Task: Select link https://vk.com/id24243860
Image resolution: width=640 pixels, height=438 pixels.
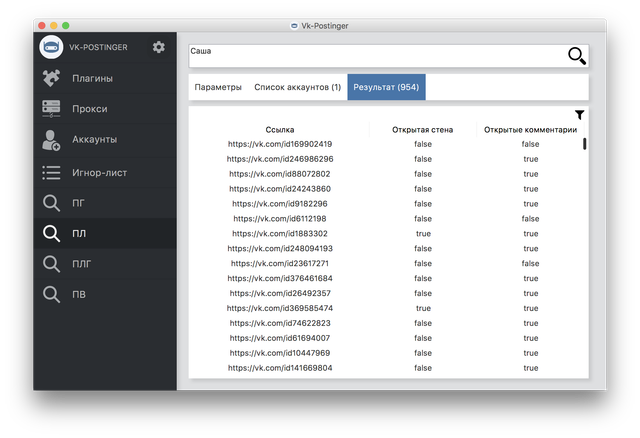Action: (280, 189)
